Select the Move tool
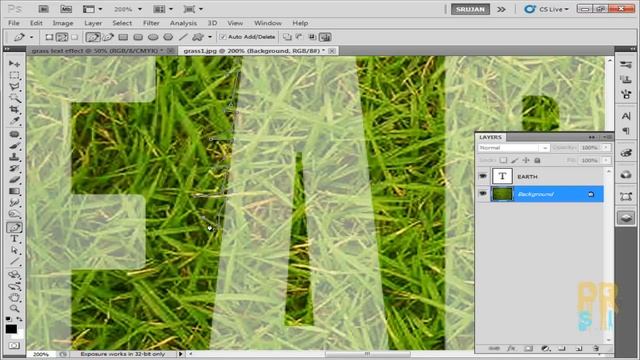This screenshot has height=360, width=640. pos(14,64)
